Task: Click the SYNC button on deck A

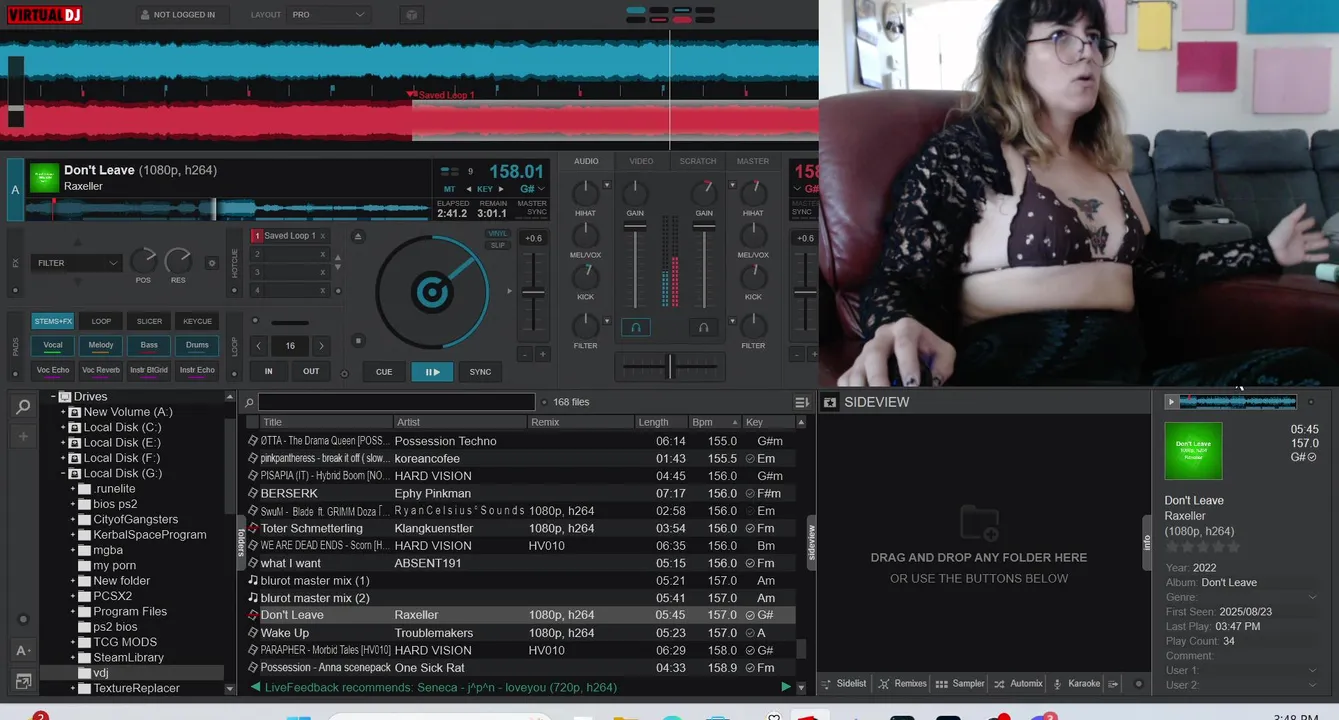Action: click(x=480, y=371)
